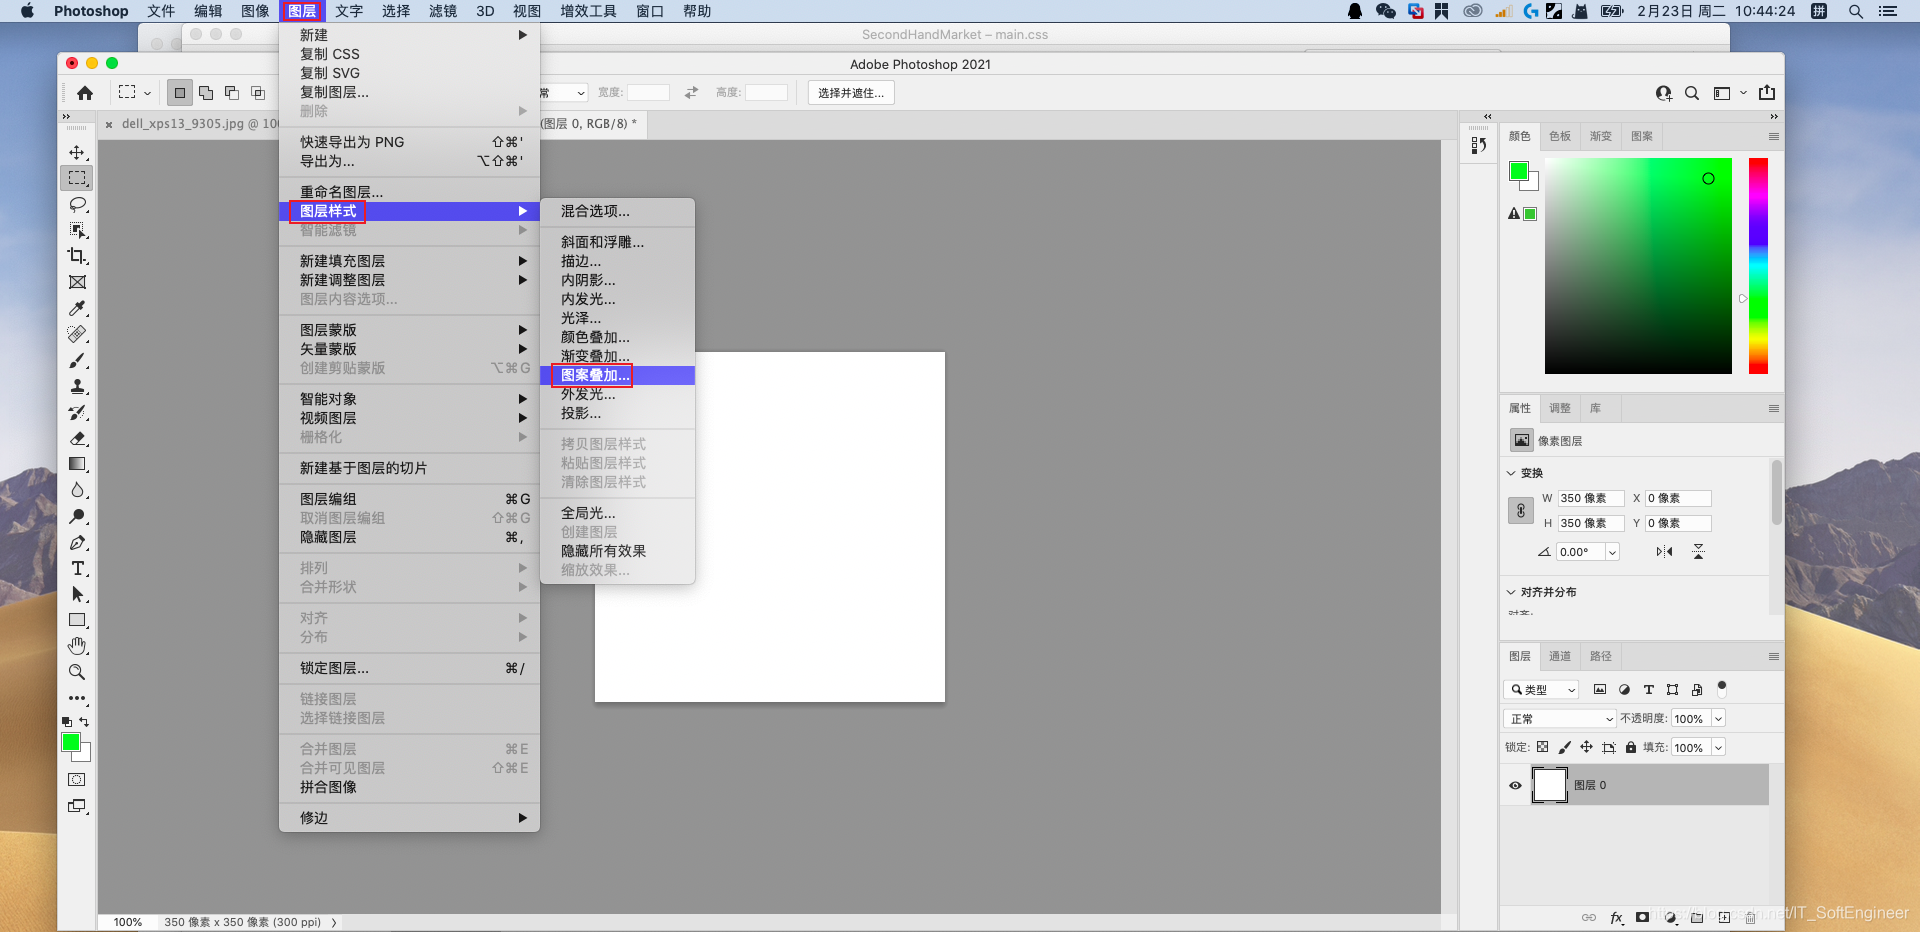Choose 描边... layer style
Image resolution: width=1920 pixels, height=932 pixels.
click(x=617, y=262)
